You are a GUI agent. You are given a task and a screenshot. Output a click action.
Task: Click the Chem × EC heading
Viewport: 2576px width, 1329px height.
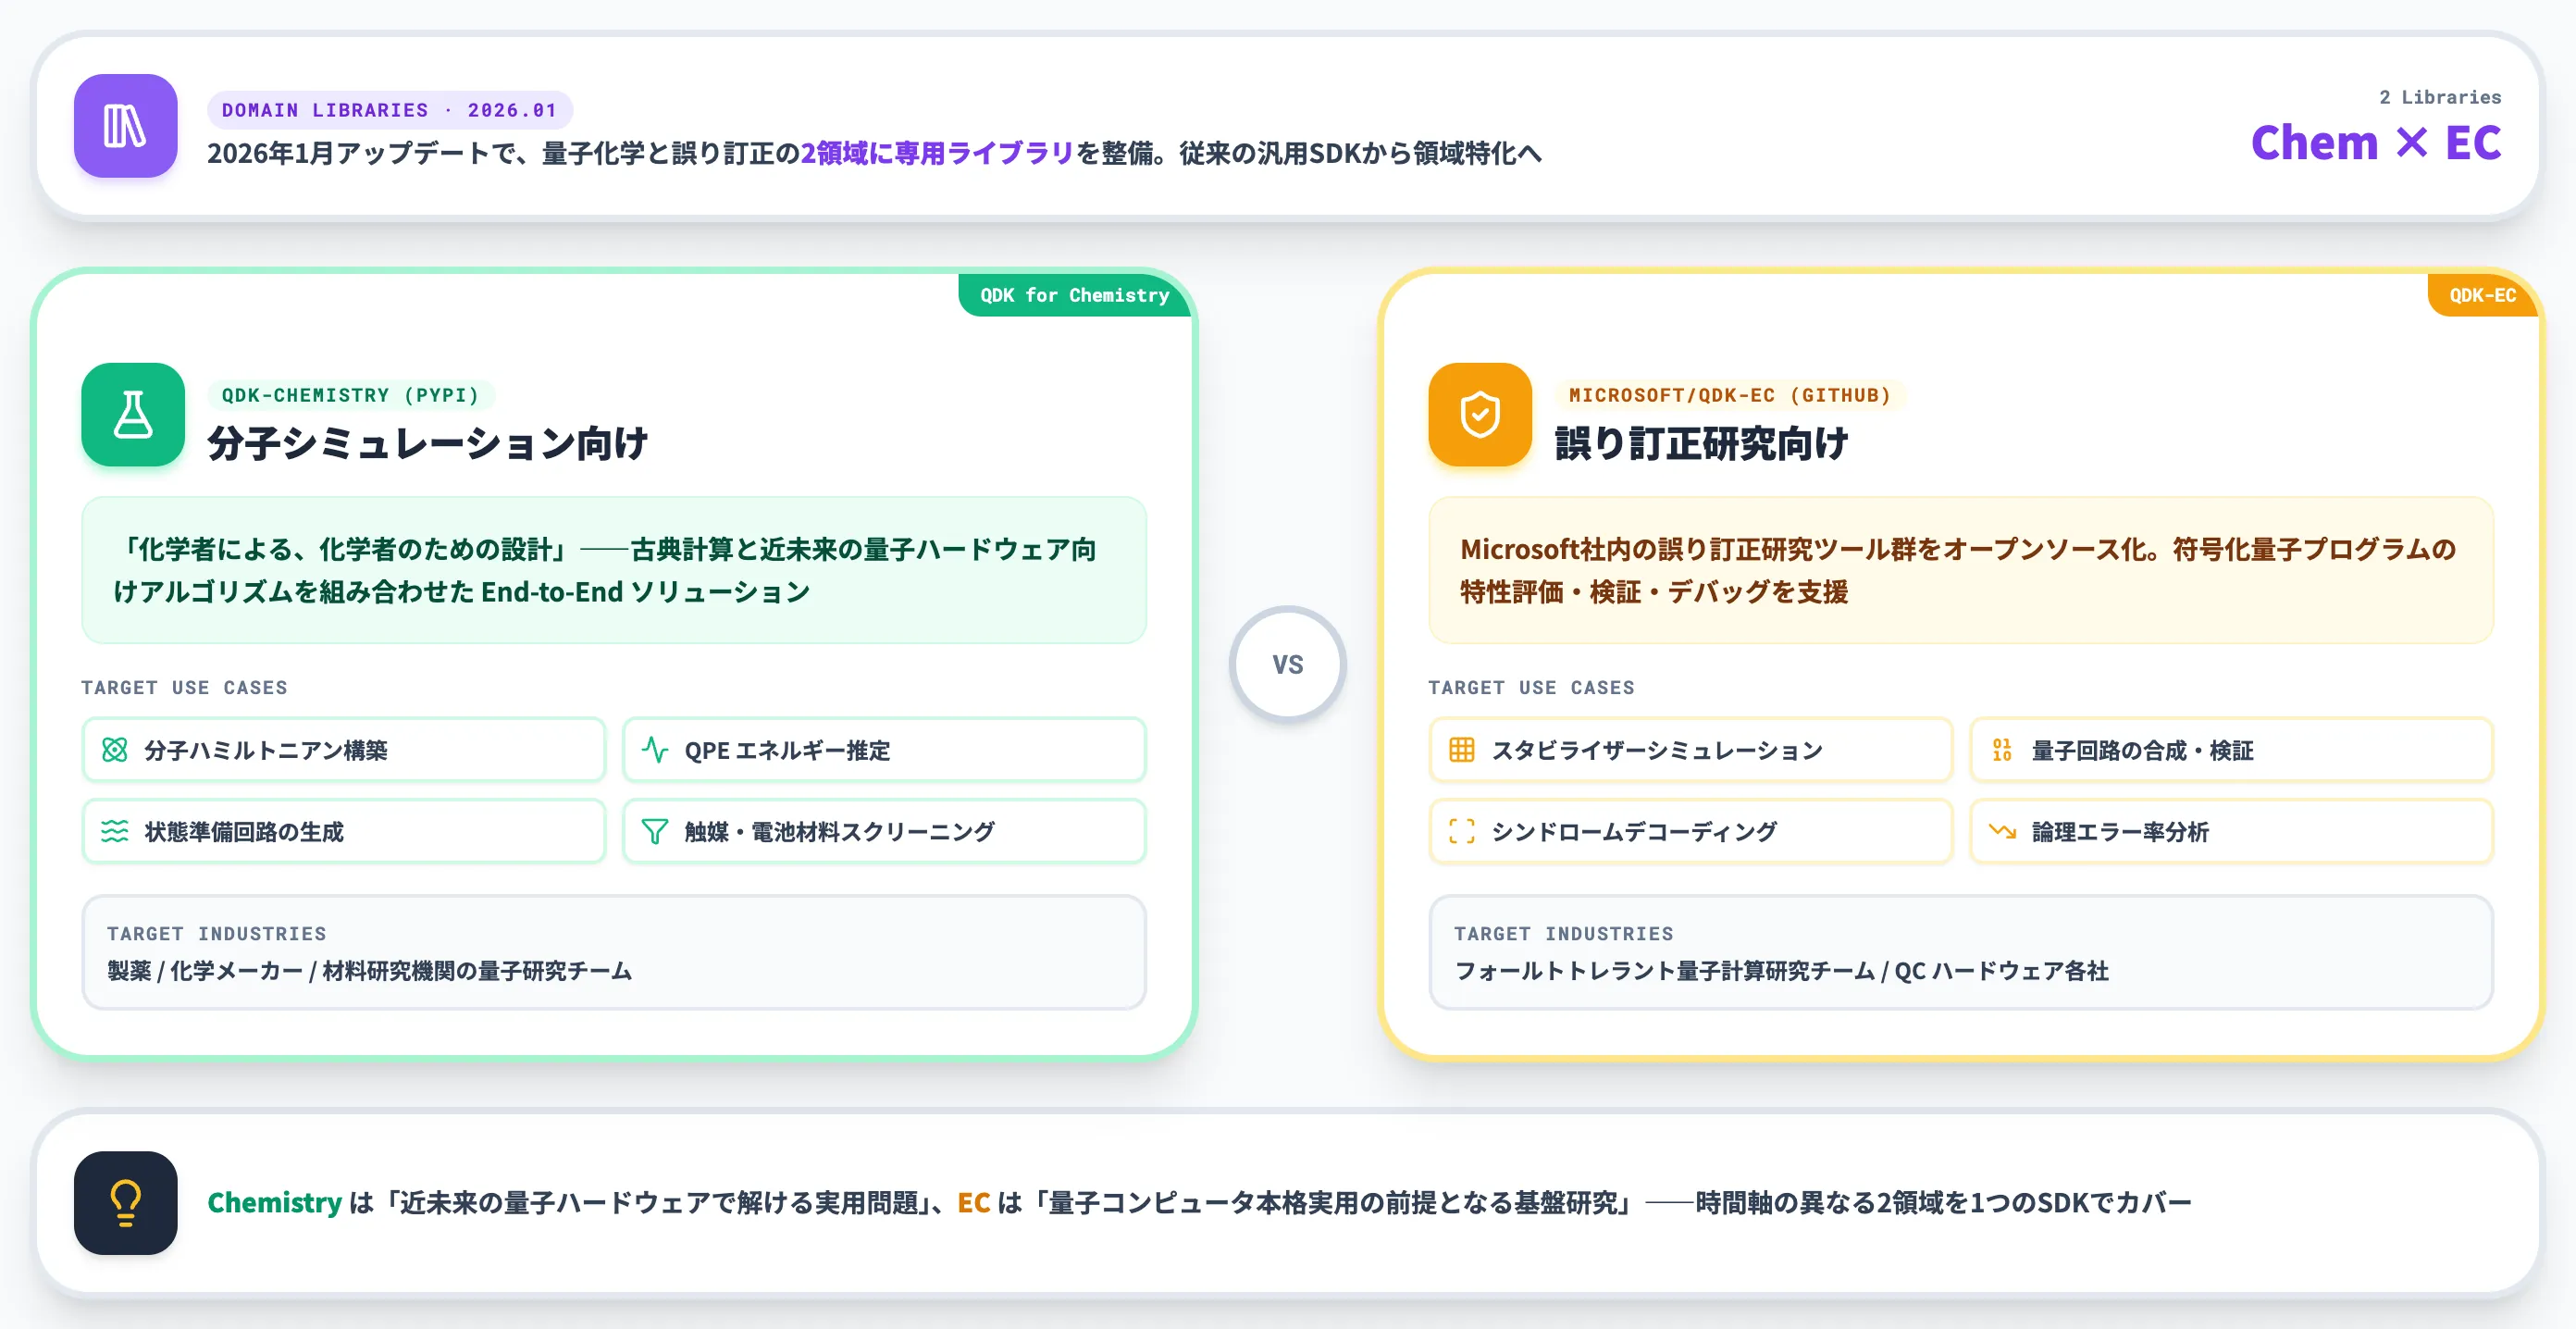click(2376, 143)
